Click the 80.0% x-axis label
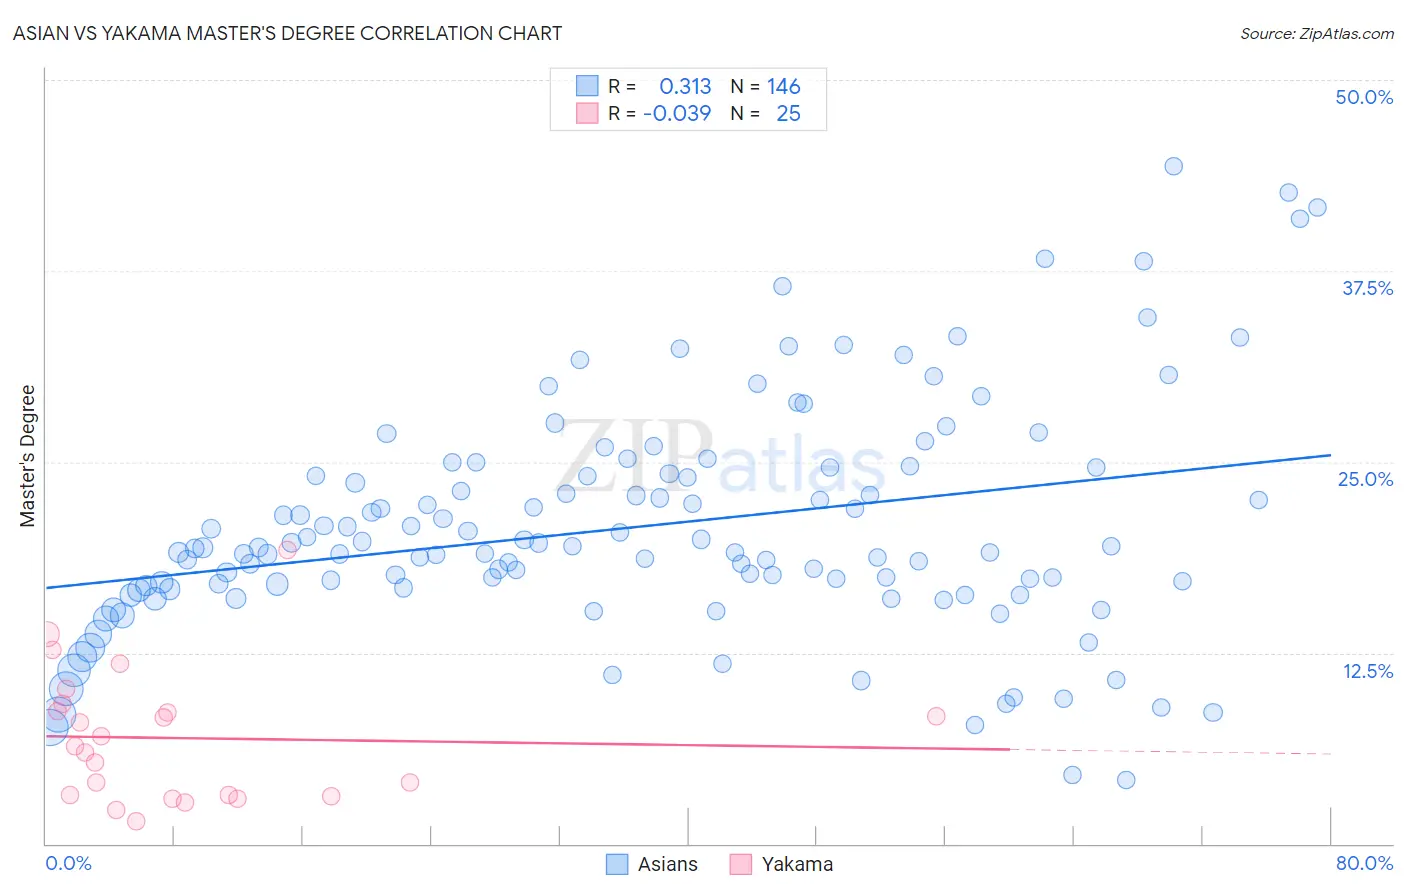 (x=1364, y=863)
